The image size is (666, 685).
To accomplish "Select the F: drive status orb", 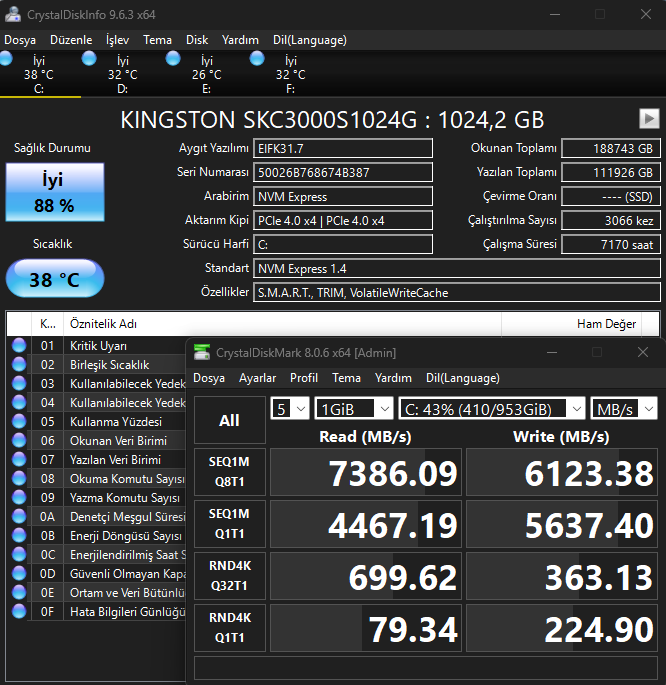I will tap(257, 59).
